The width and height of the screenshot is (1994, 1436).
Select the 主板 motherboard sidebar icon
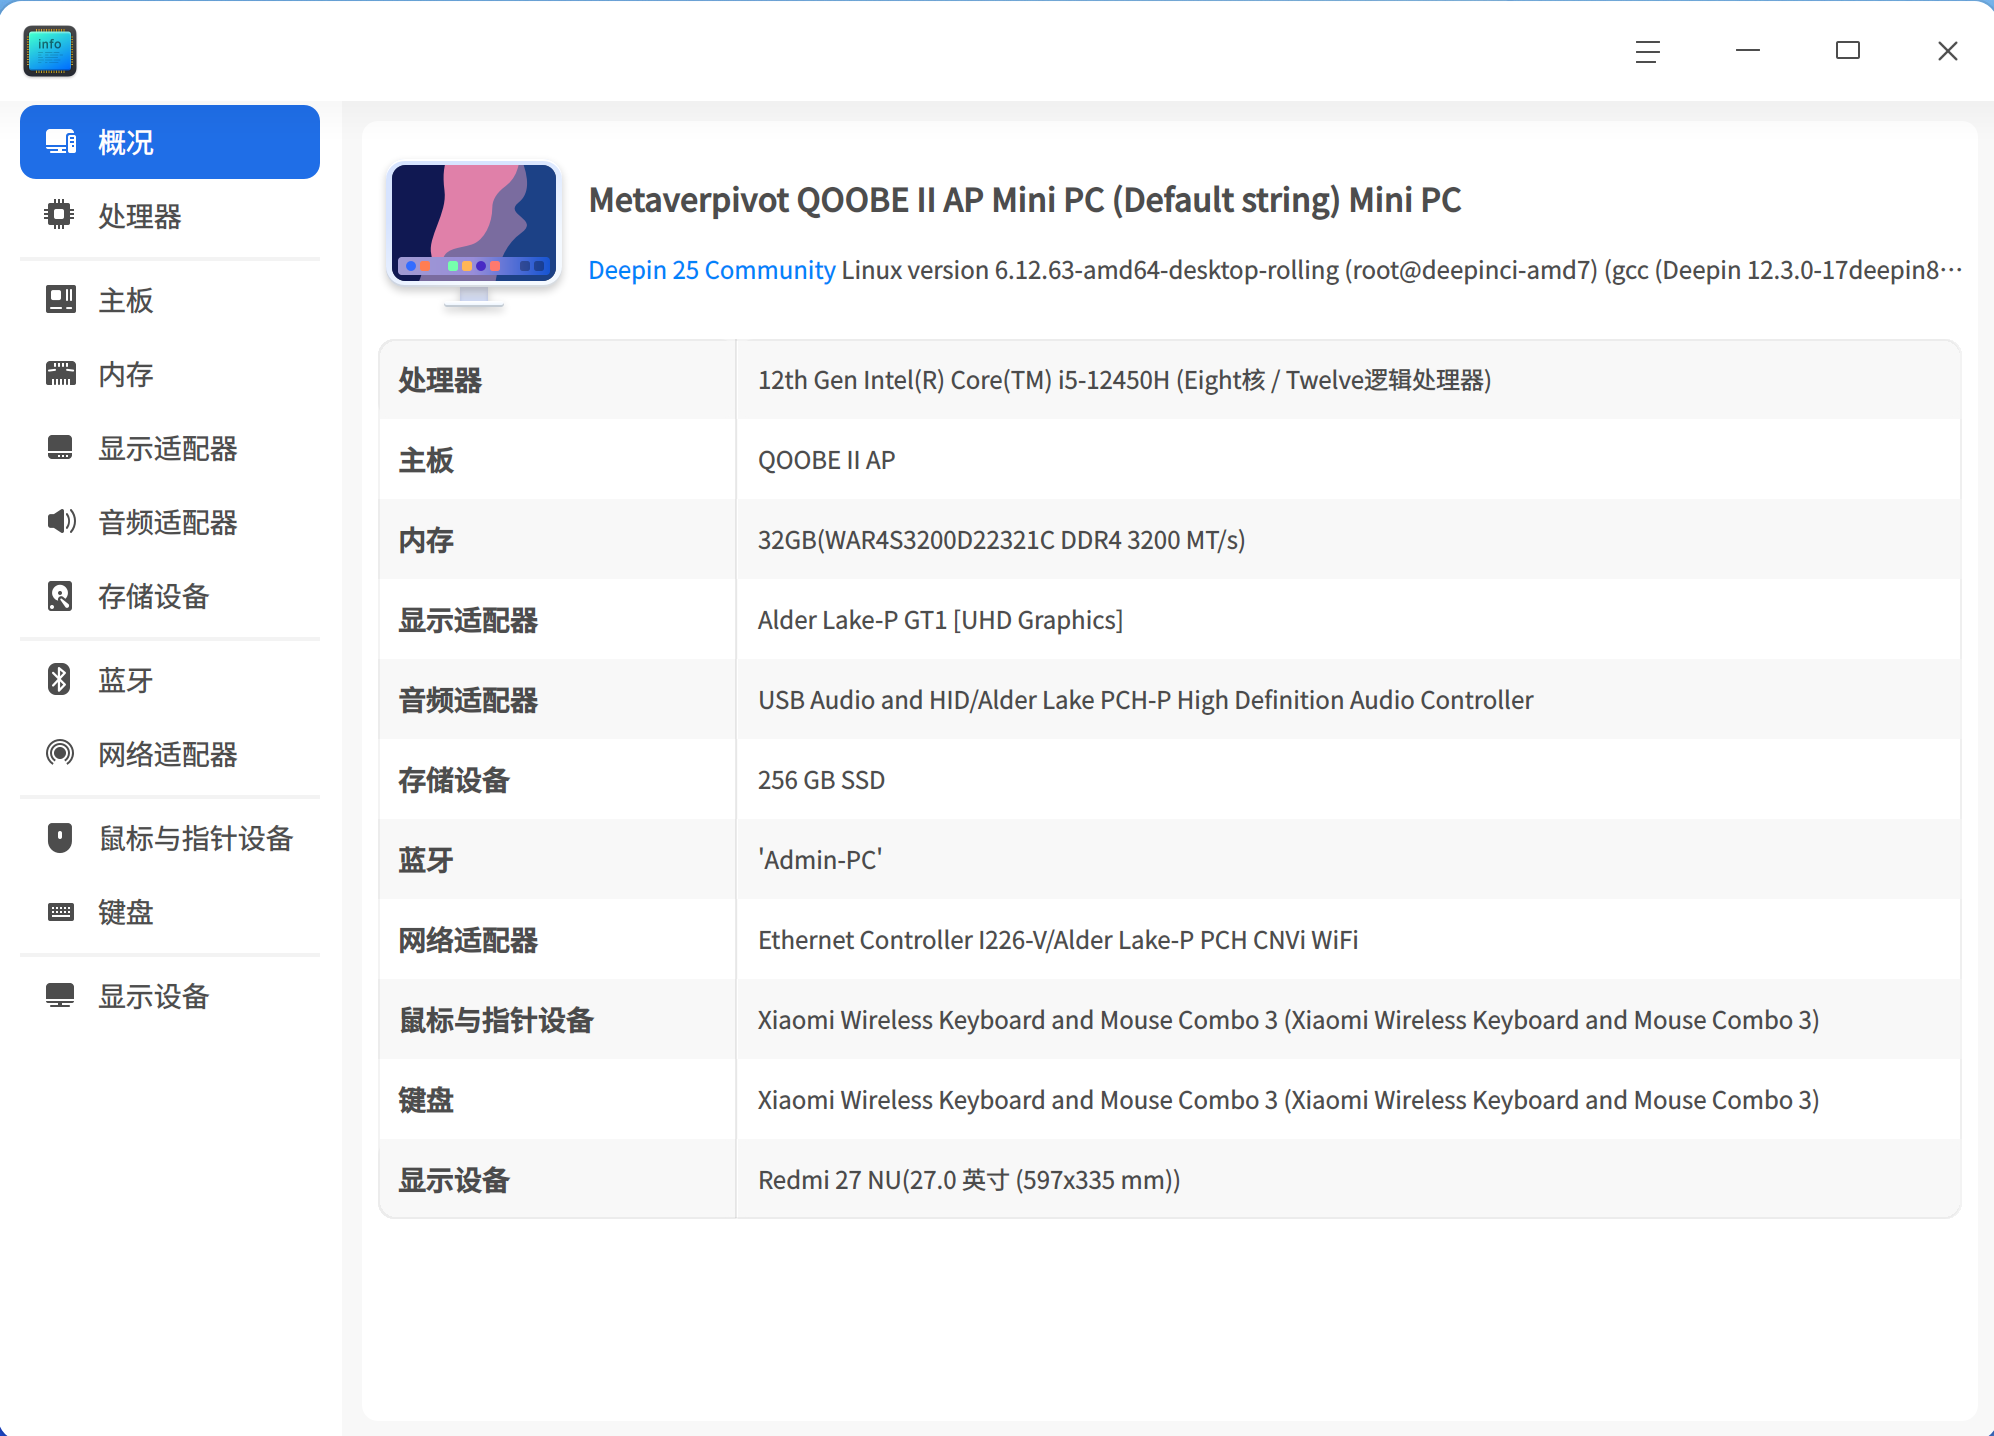pos(60,299)
